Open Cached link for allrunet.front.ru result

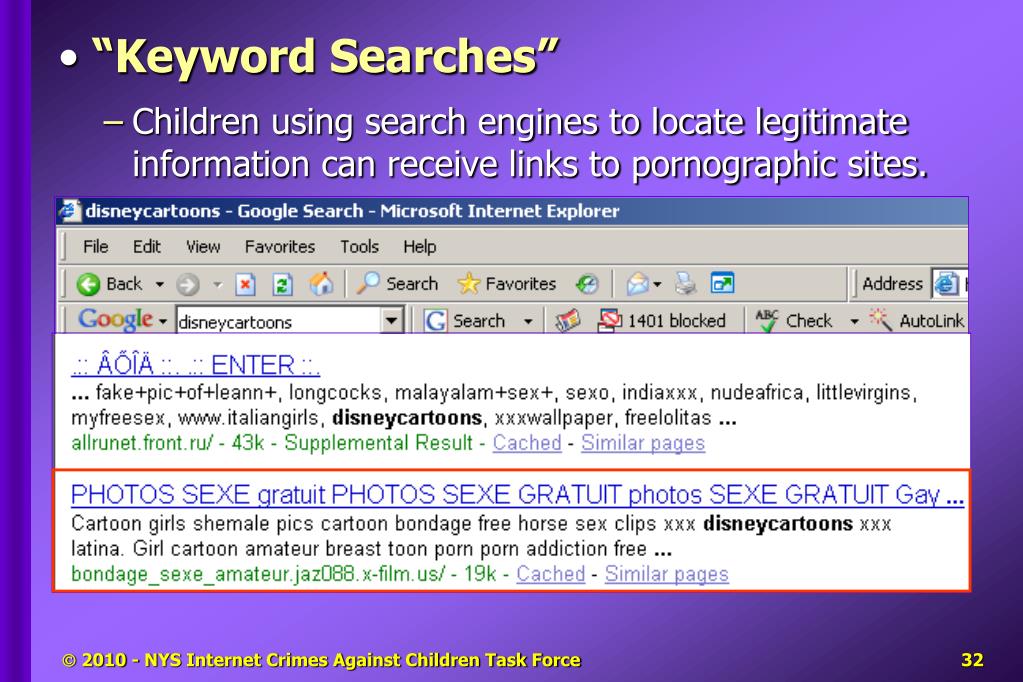point(527,442)
